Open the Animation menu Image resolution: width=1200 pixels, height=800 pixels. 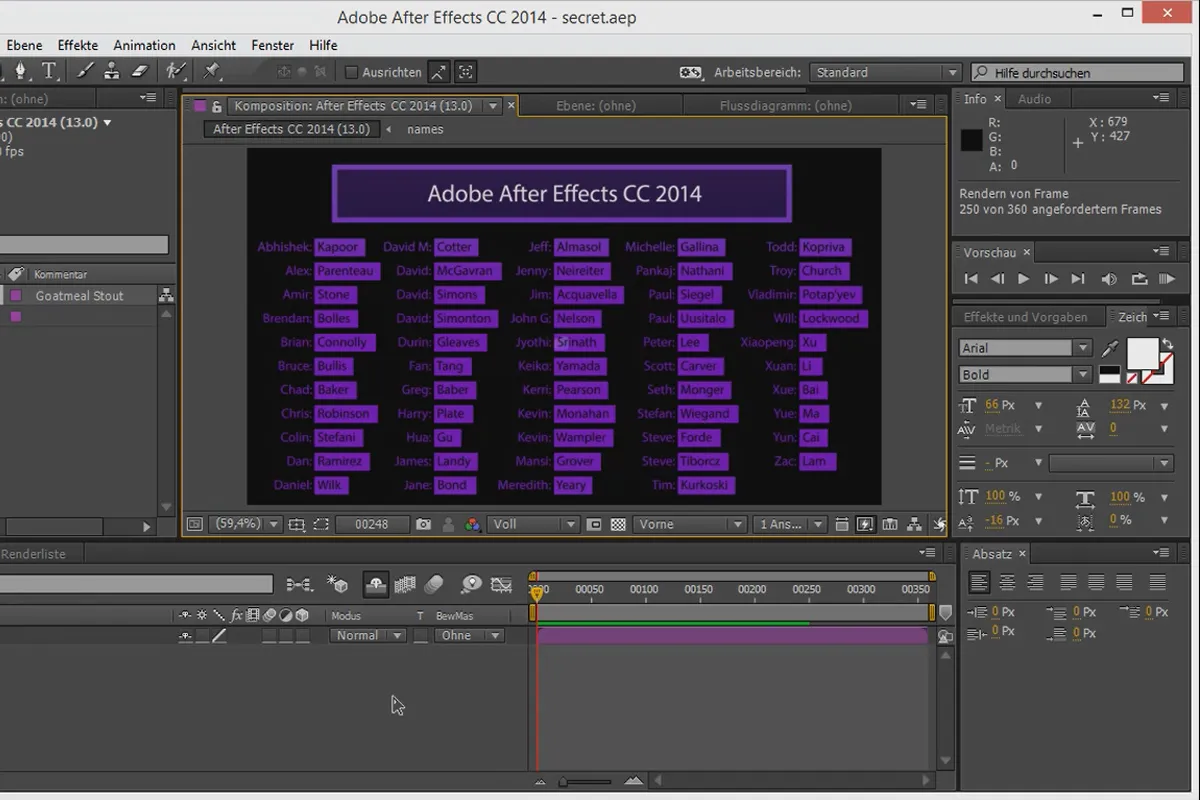click(144, 45)
